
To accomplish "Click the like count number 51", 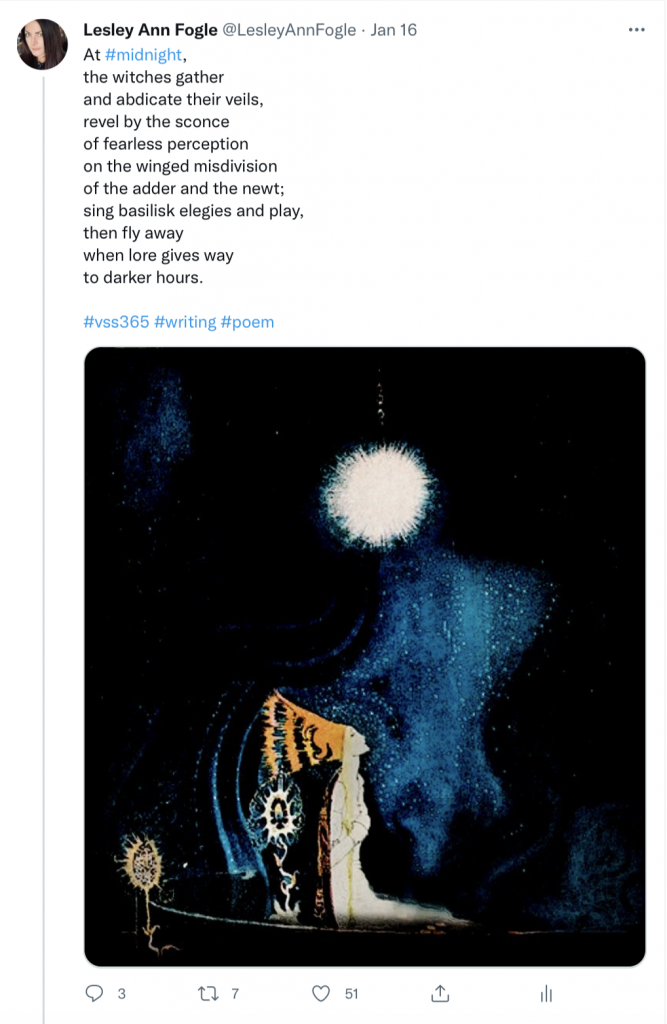I will [351, 994].
